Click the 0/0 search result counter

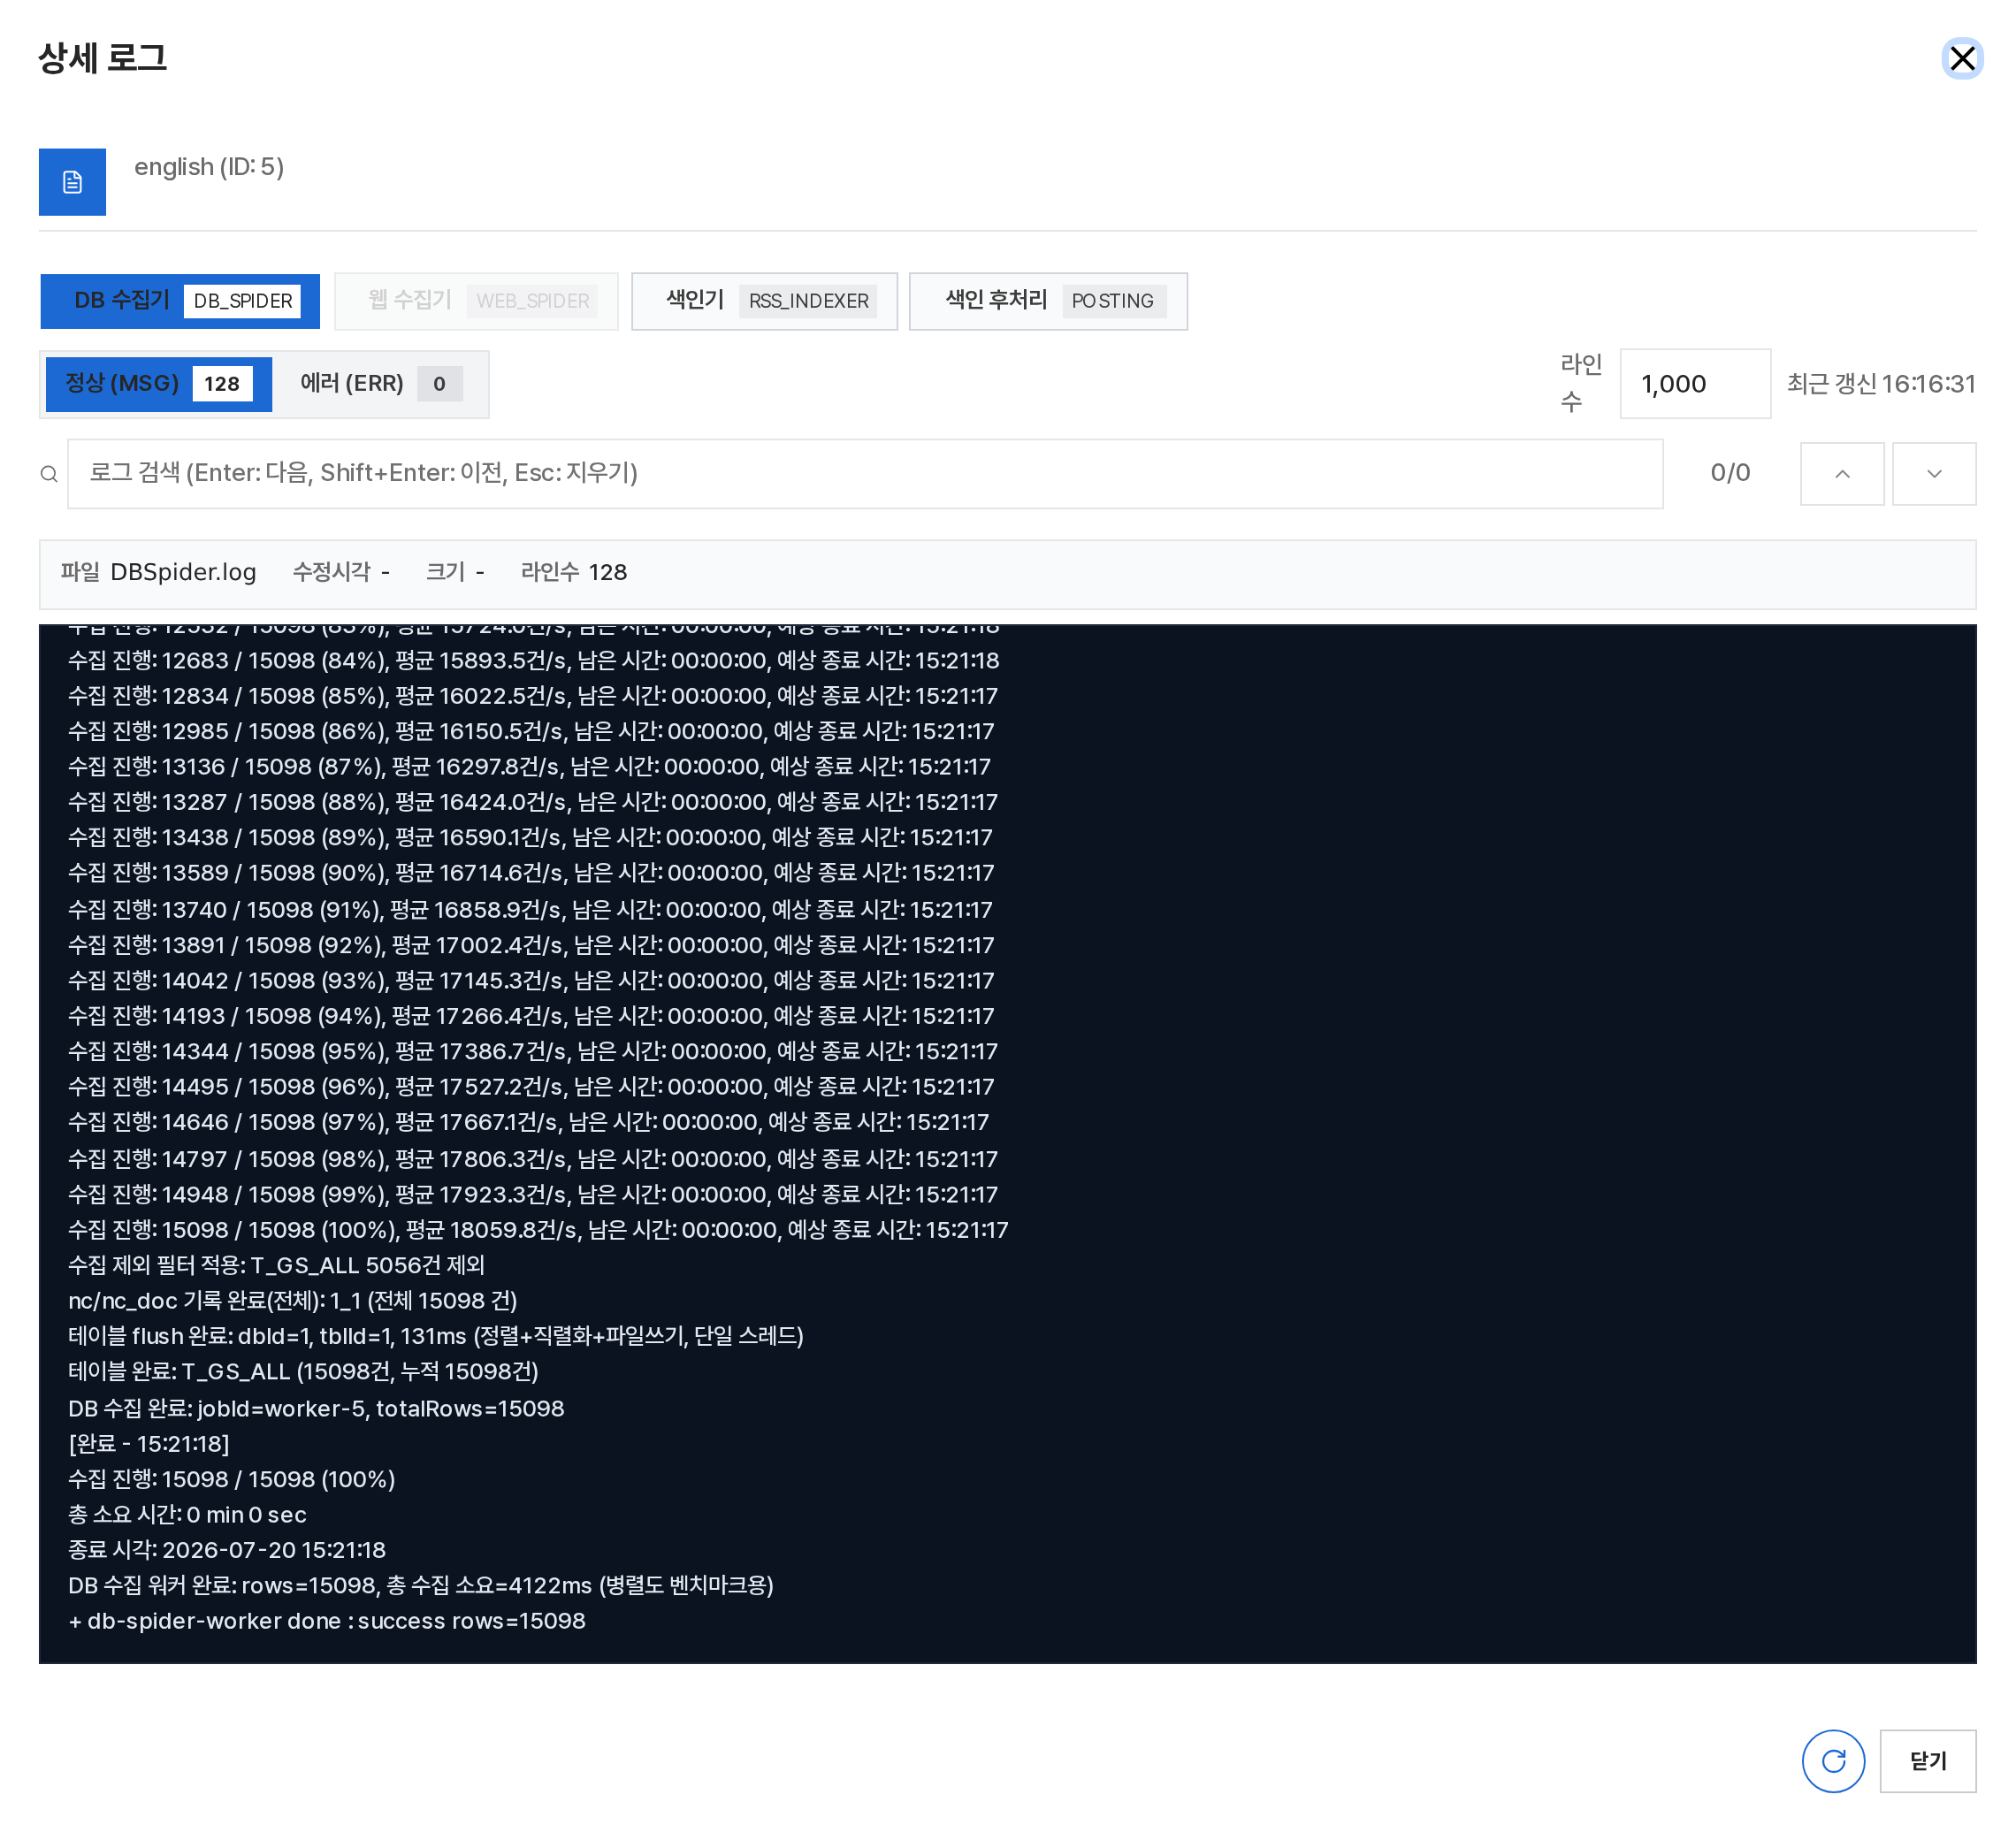coord(1730,473)
